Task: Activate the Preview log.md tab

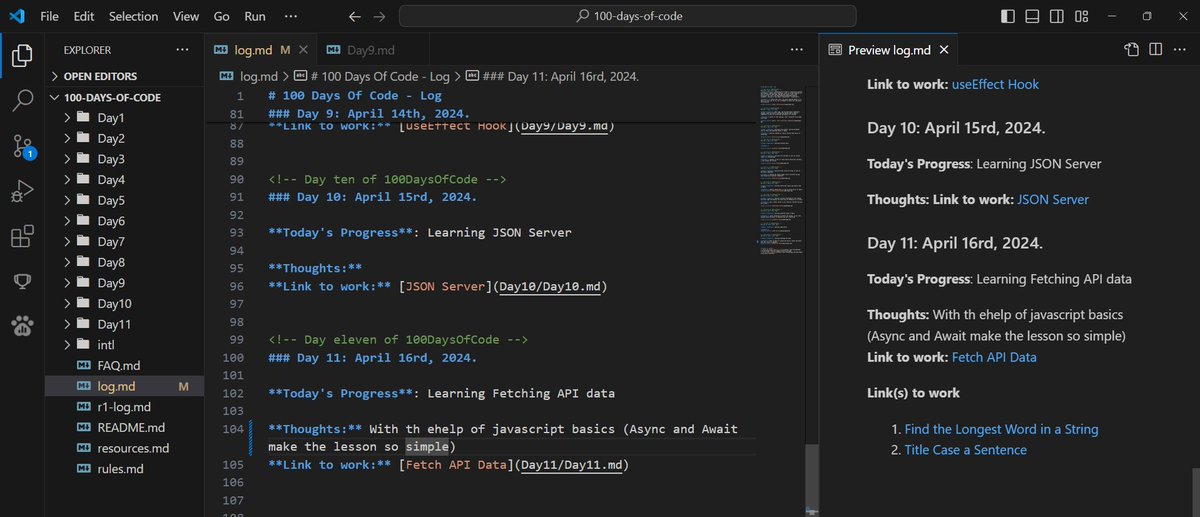Action: [x=890, y=50]
